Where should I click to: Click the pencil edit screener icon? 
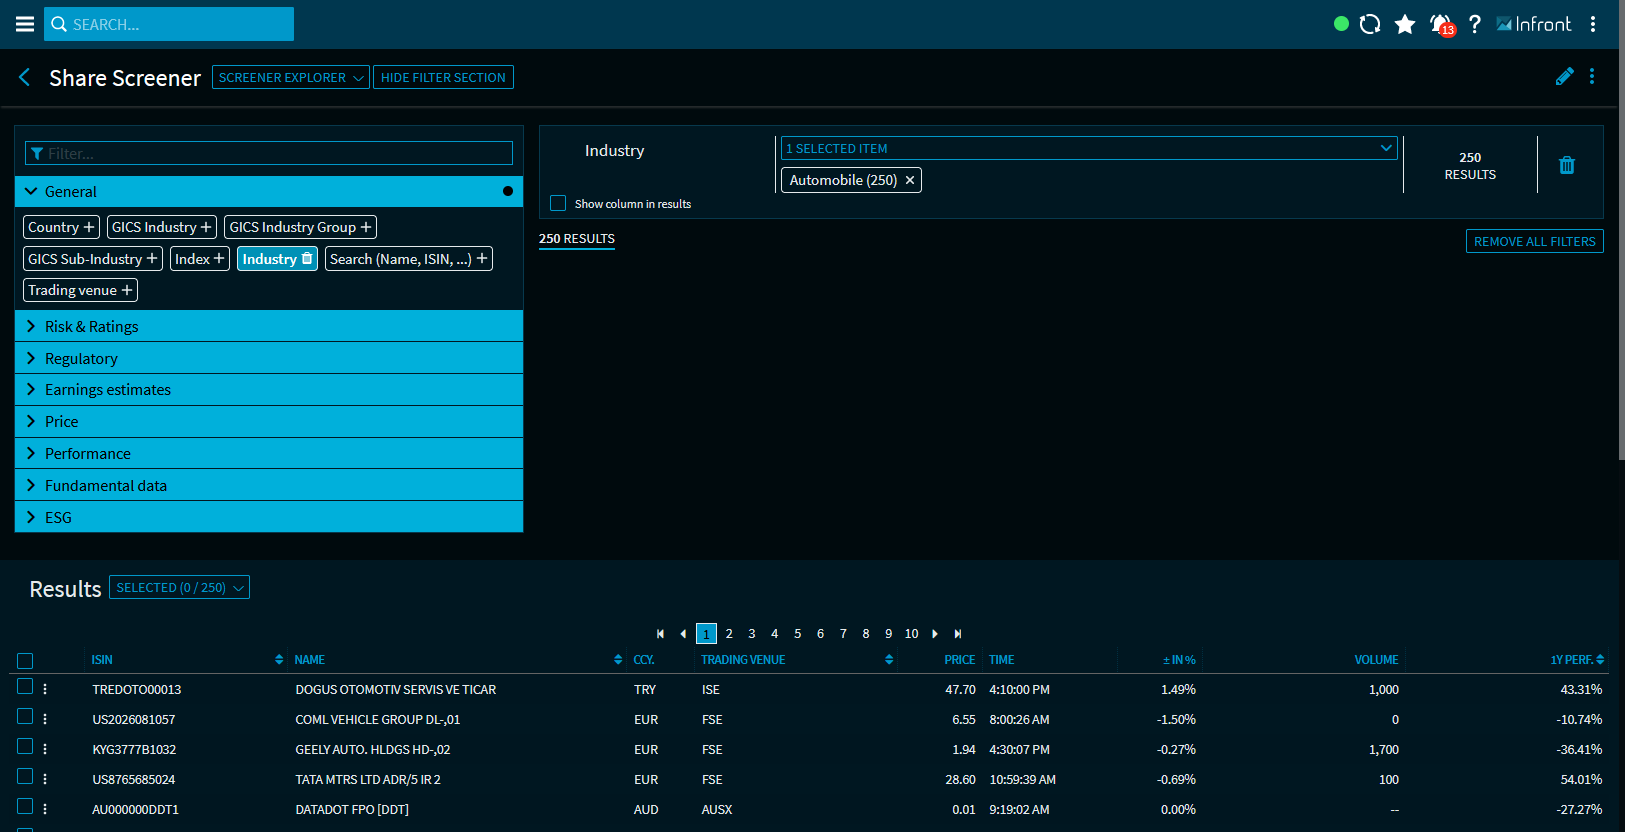point(1564,77)
